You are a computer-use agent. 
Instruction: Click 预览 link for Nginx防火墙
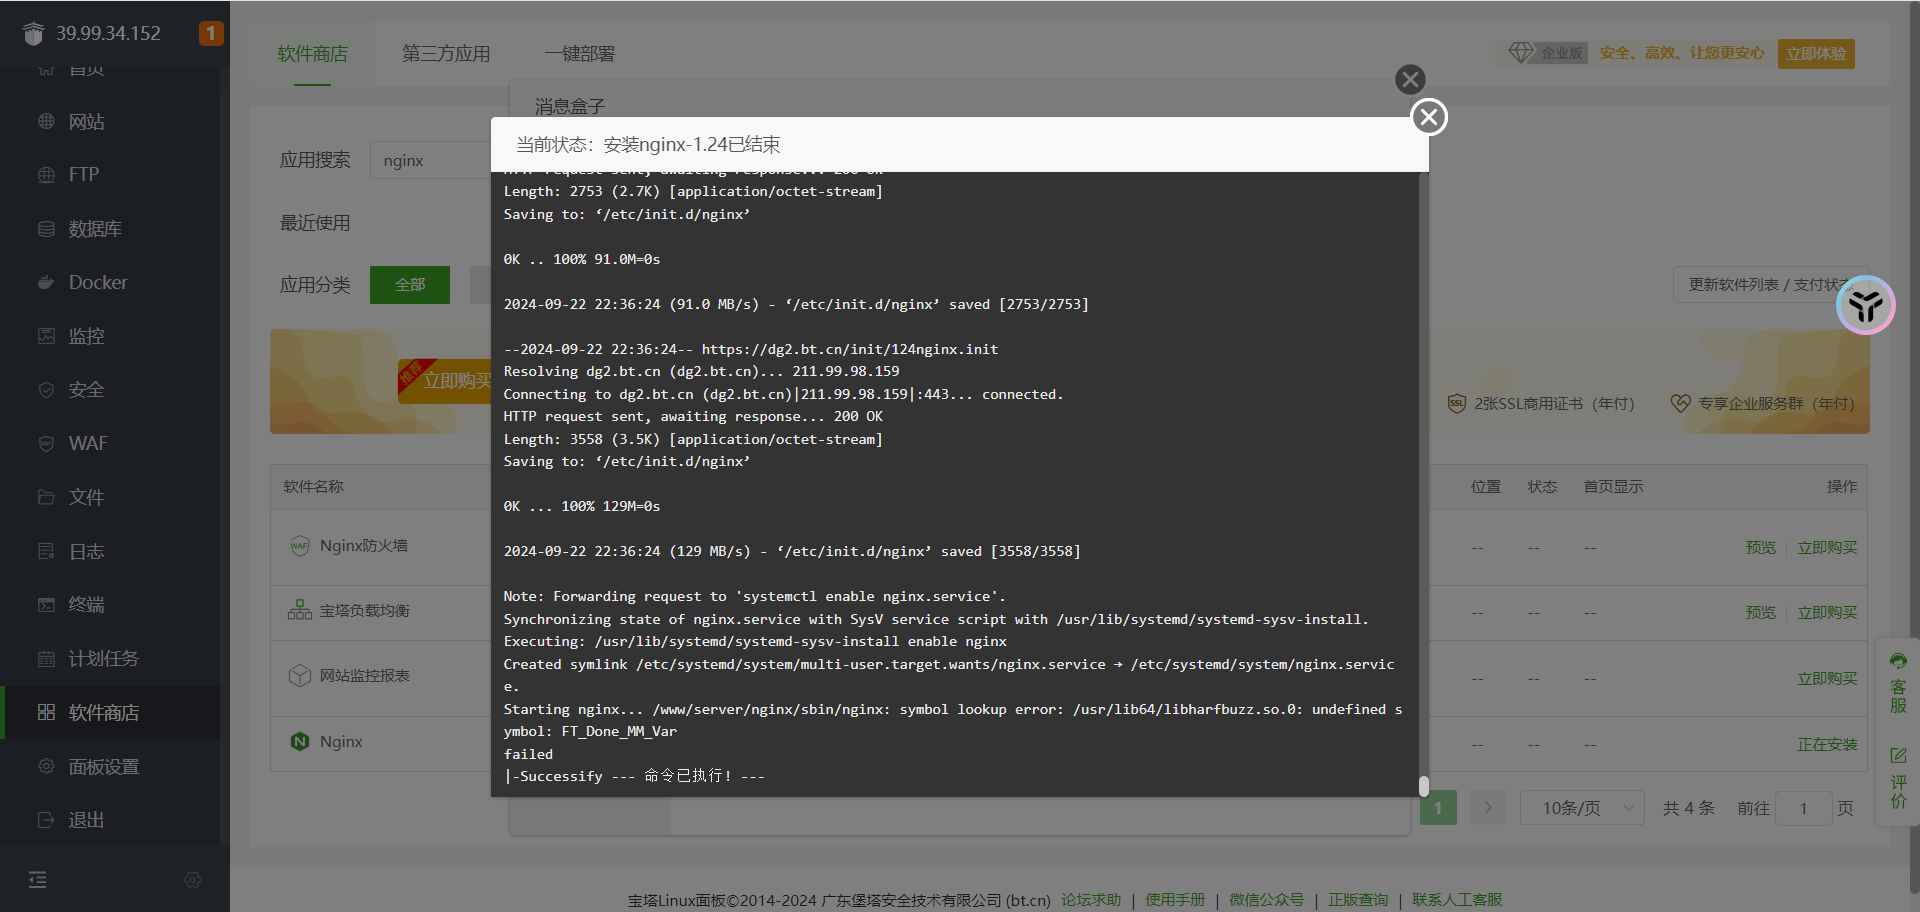1761,548
